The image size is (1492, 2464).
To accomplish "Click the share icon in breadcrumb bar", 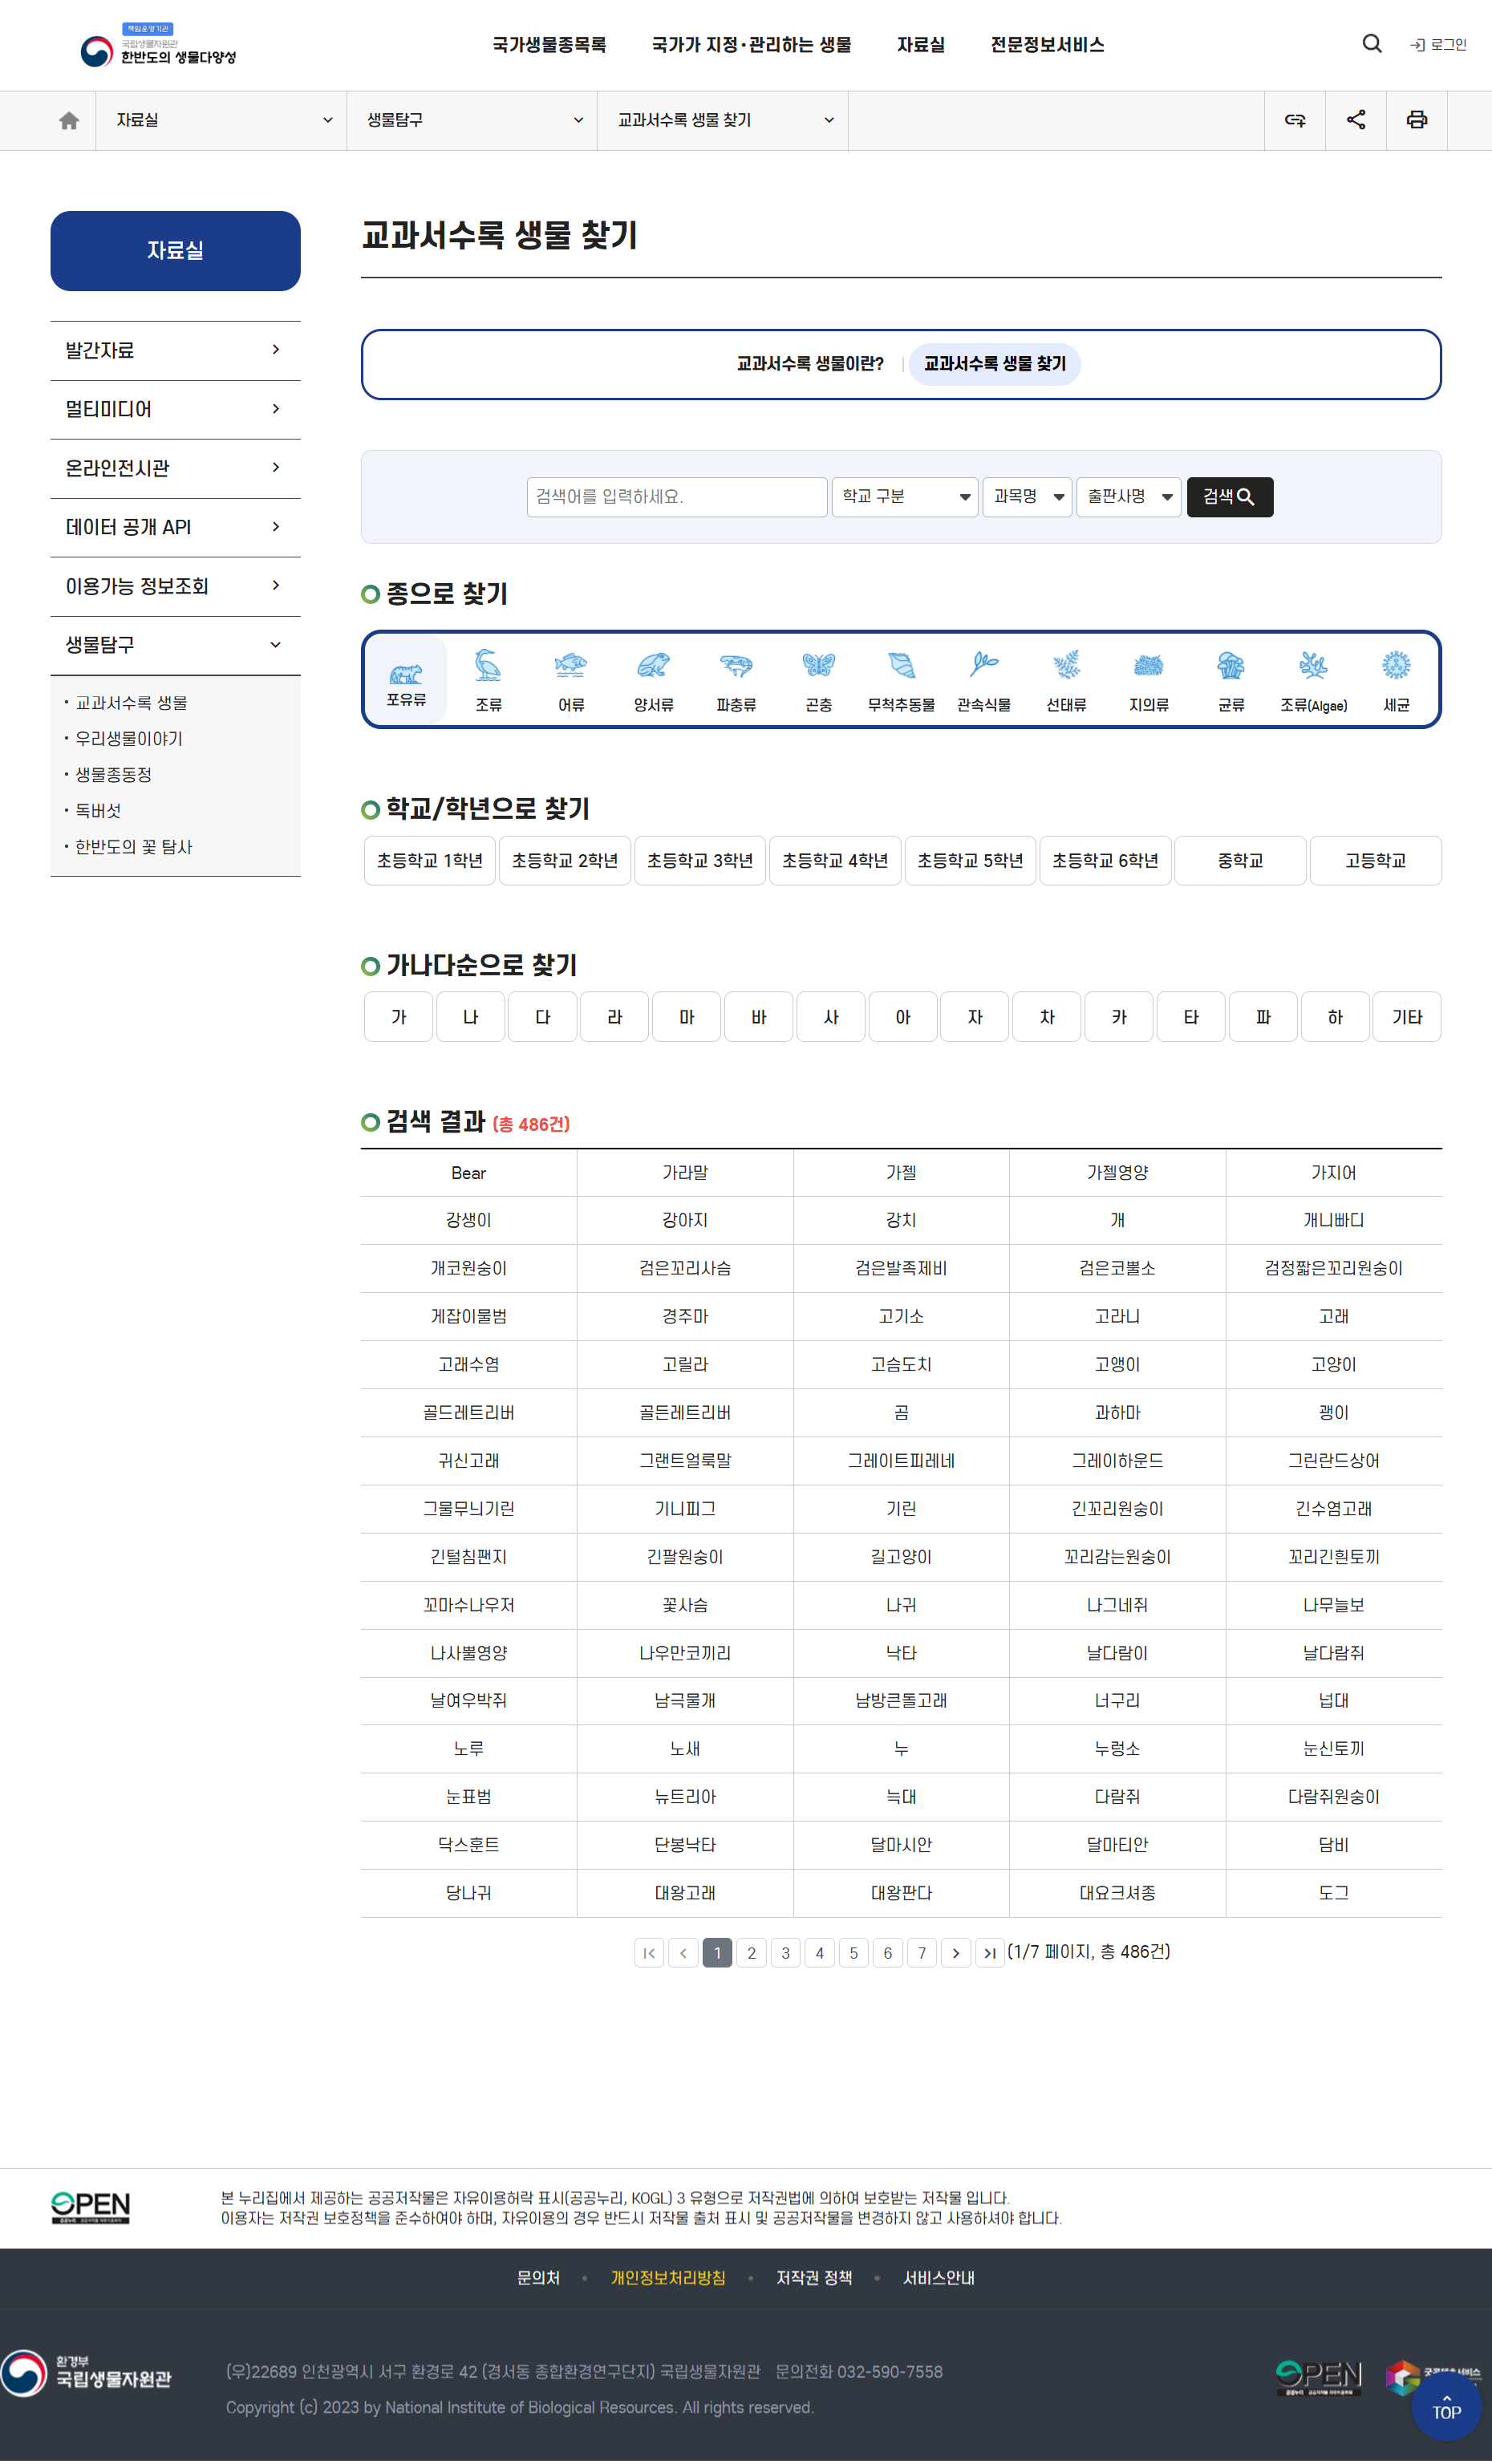I will click(1355, 121).
